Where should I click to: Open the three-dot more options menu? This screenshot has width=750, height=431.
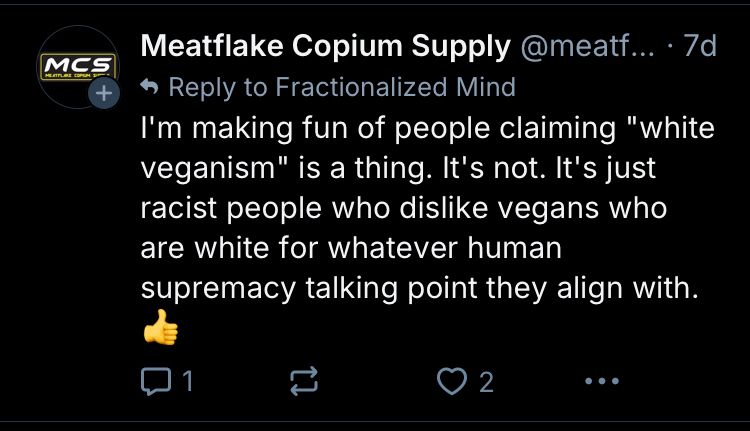[x=602, y=381]
